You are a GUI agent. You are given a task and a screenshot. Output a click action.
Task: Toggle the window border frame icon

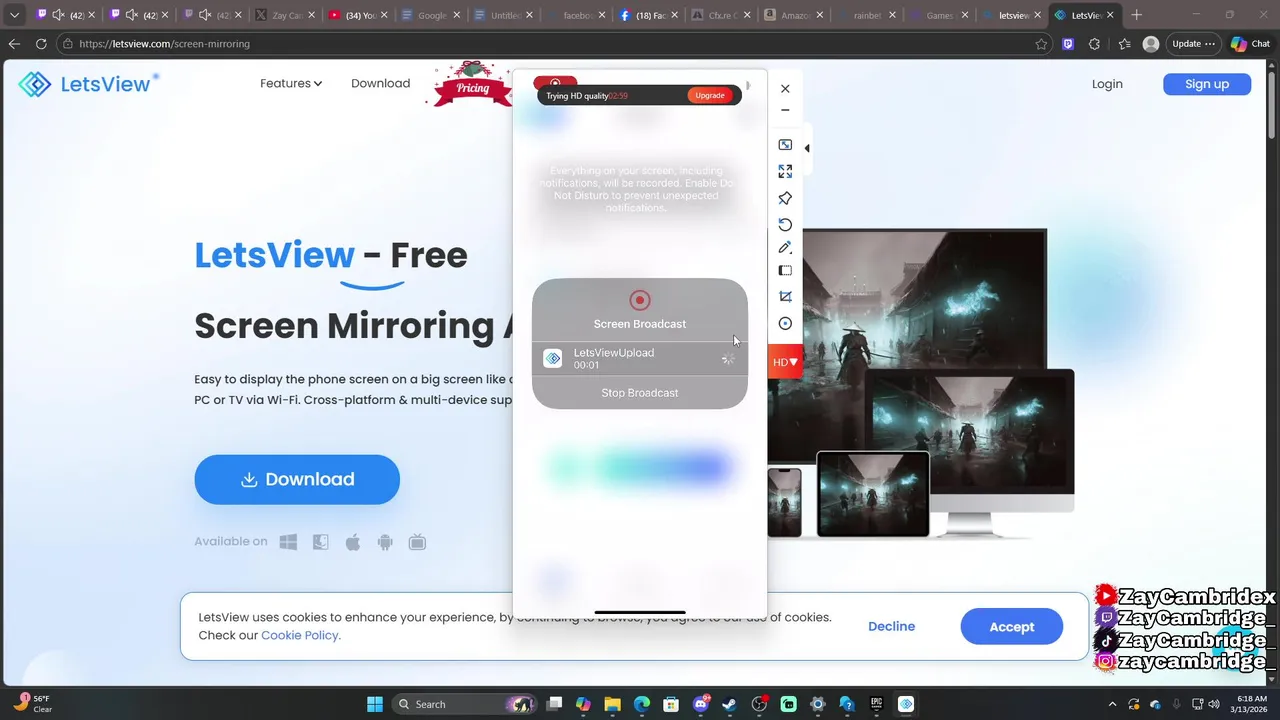[x=785, y=271]
